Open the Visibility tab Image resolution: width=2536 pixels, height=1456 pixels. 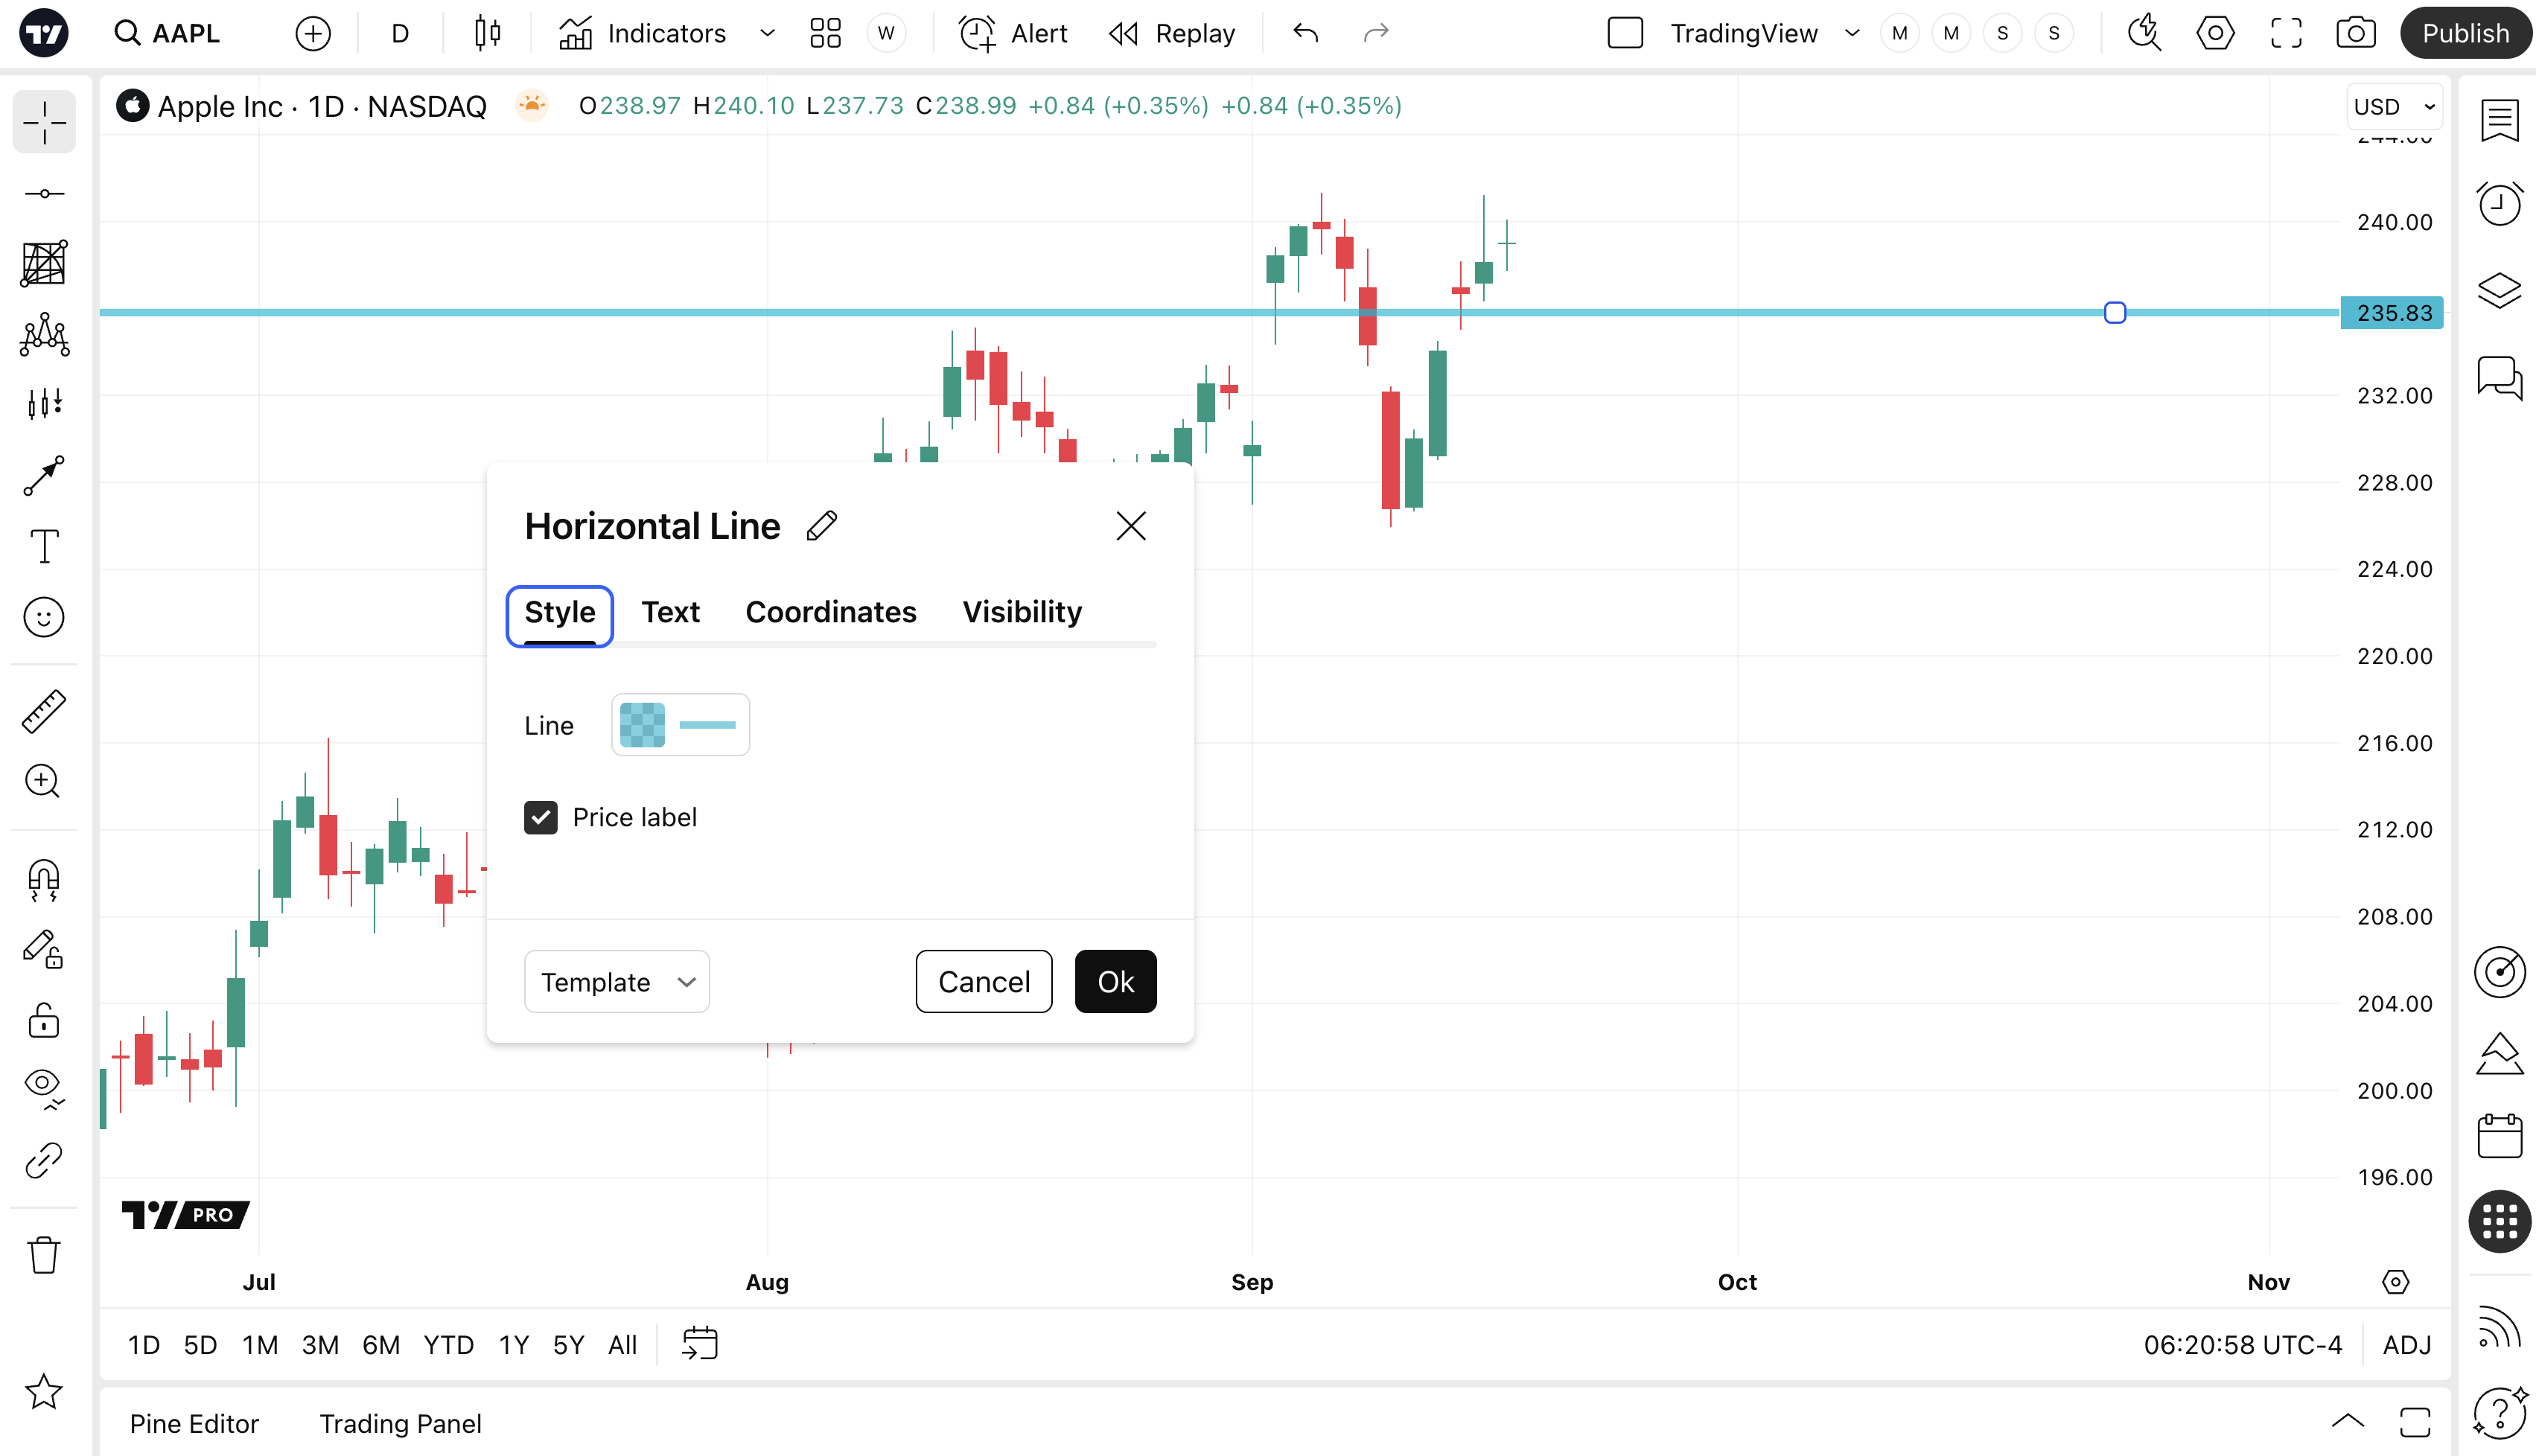[1021, 612]
